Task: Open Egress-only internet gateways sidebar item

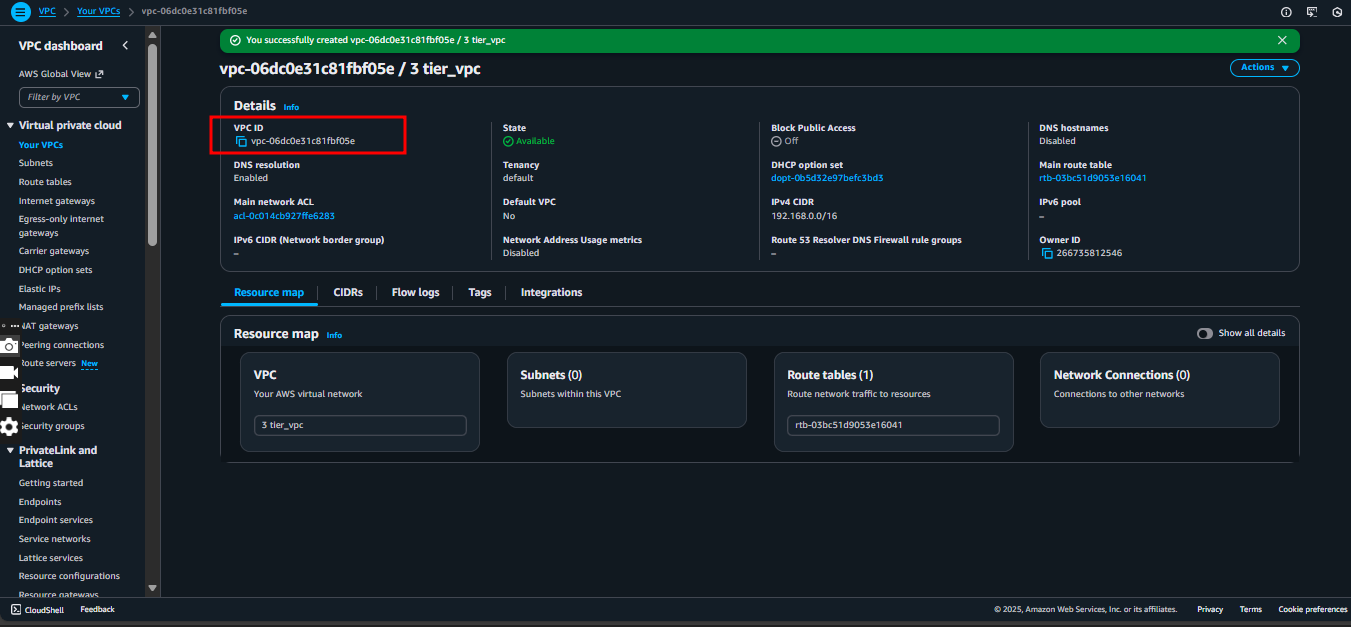Action: click(61, 226)
